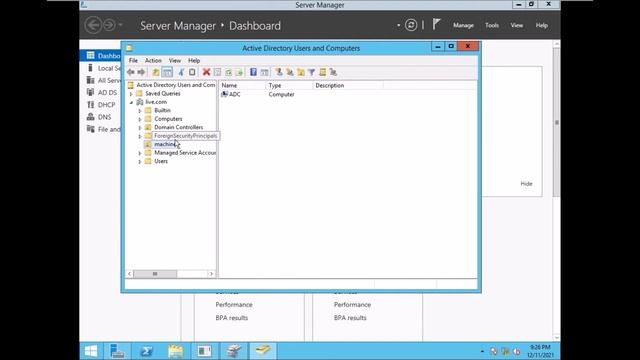This screenshot has height=360, width=640.
Task: Open the Manage menu in Server Manager
Action: (463, 25)
